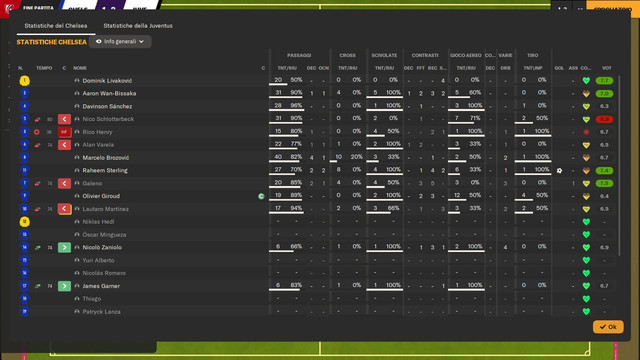Click substituted-off arrow for Lautaro Martinez
Viewport: 640px width, 360px height.
point(64,209)
